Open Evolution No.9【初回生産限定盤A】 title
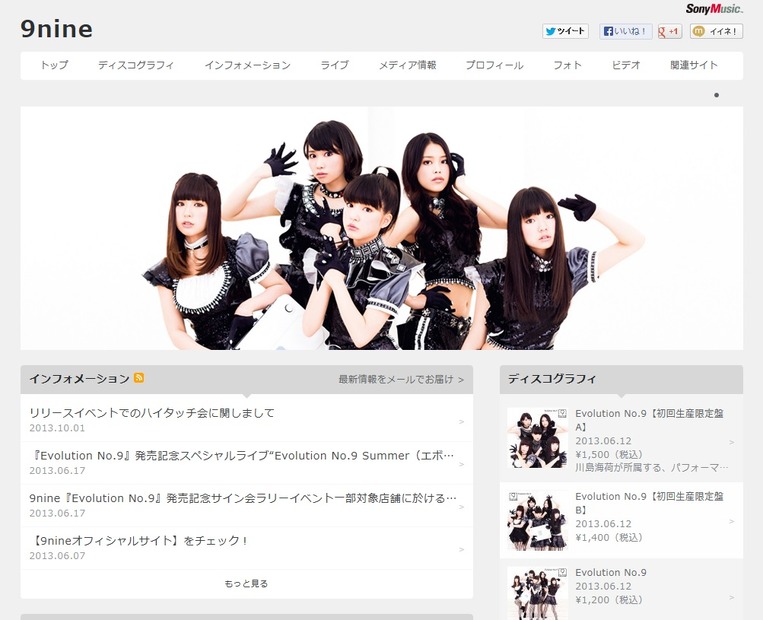Screen dimensions: 763x620 650,420
